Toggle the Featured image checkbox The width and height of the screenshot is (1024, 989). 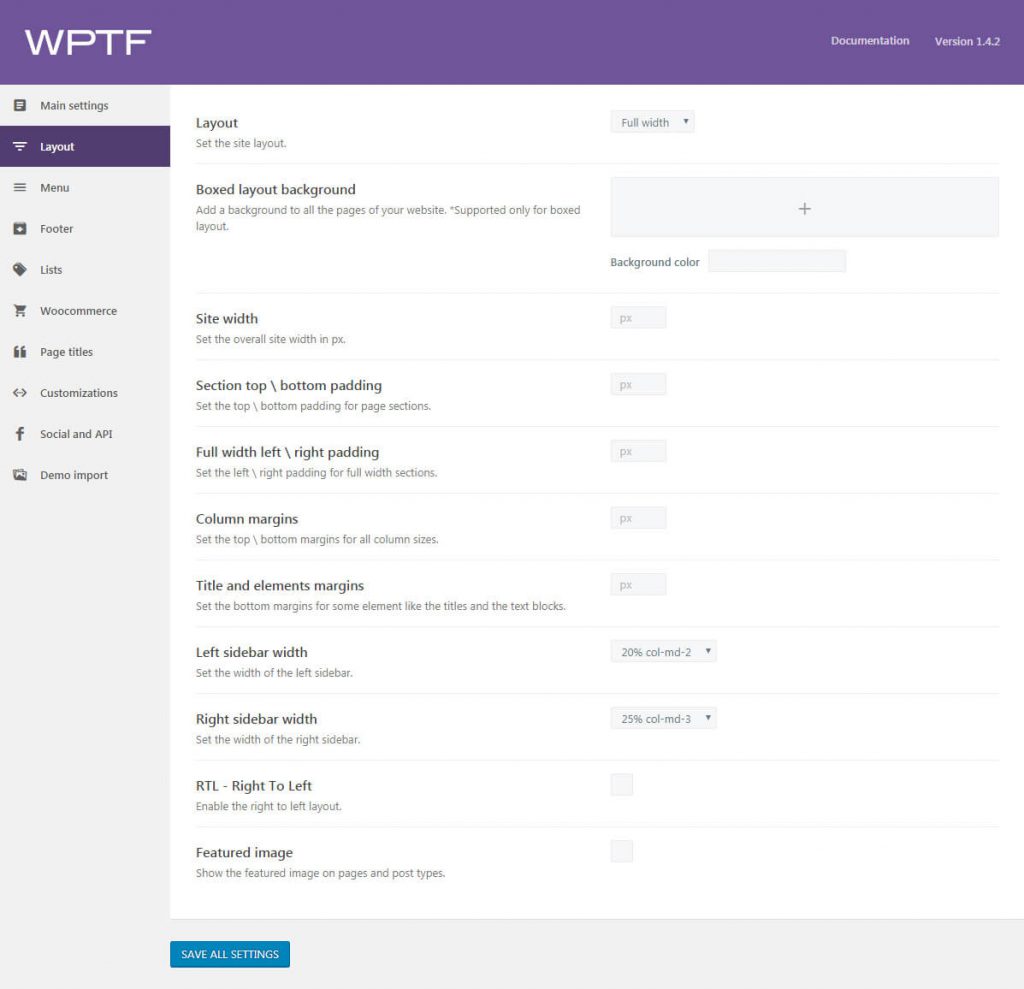[622, 850]
